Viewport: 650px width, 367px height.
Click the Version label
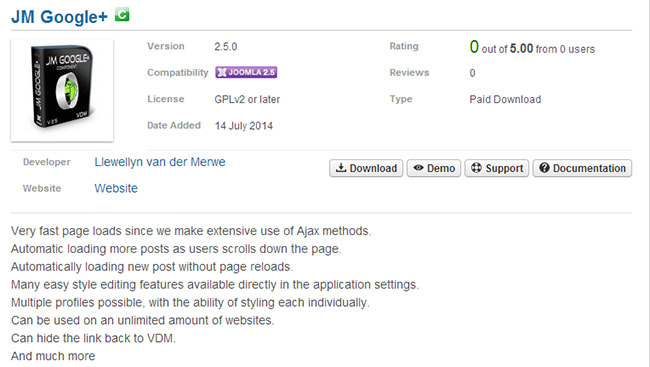coord(166,46)
